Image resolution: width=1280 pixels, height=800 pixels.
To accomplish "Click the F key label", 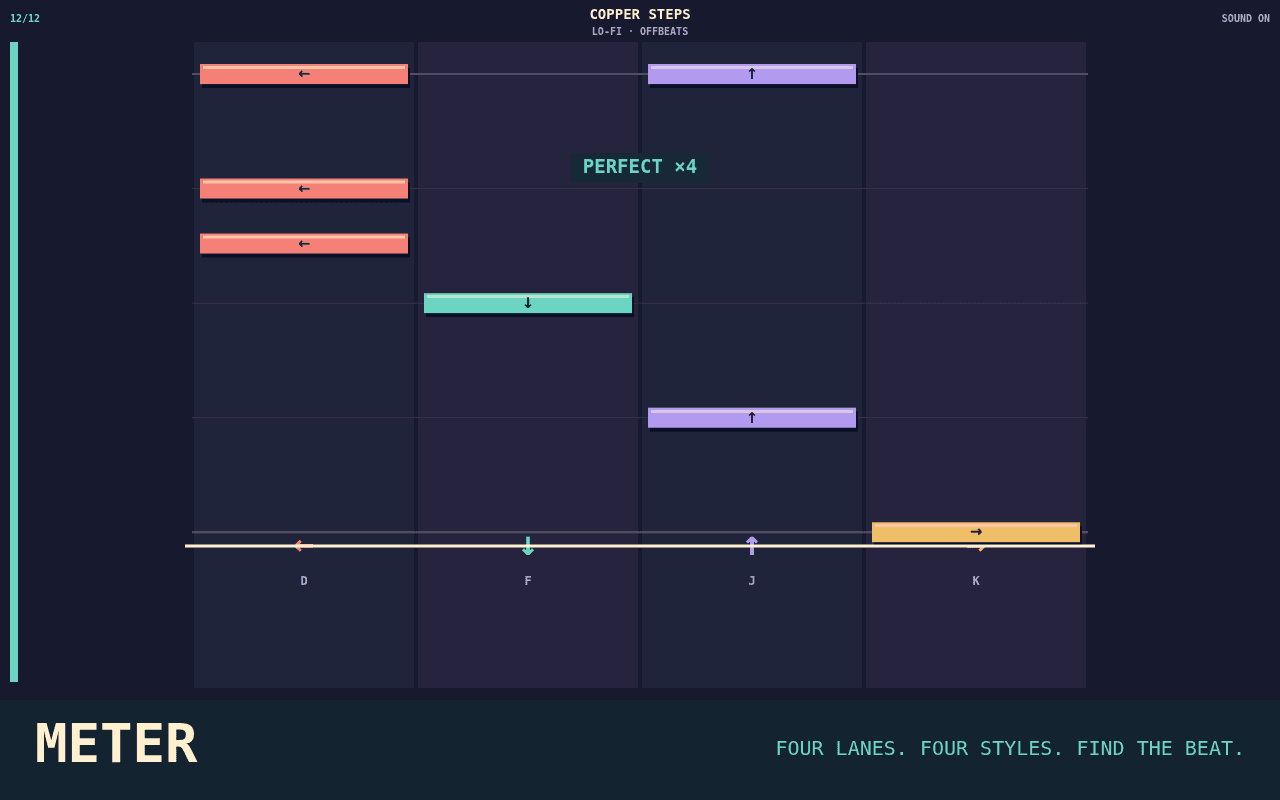I will [528, 581].
